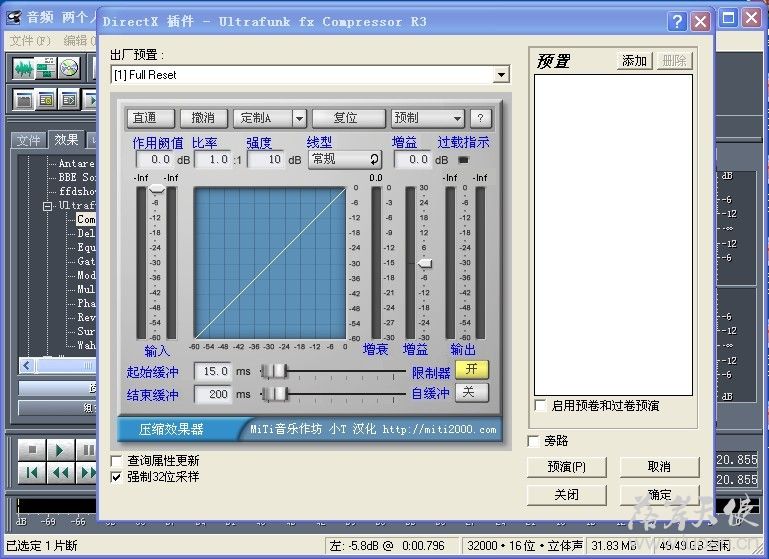The width and height of the screenshot is (769, 559).
Task: Switch to waveform edit view icon
Action: 23,69
